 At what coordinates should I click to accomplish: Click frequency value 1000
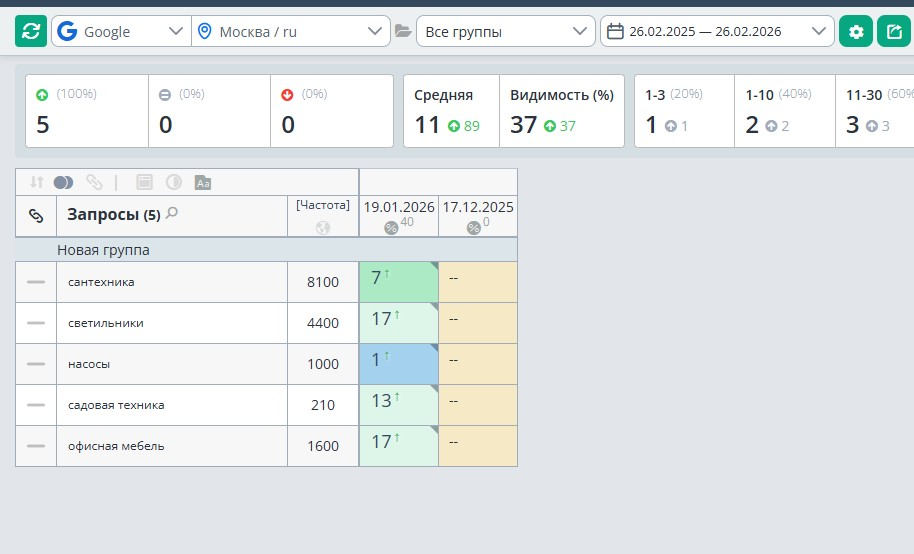coord(323,364)
